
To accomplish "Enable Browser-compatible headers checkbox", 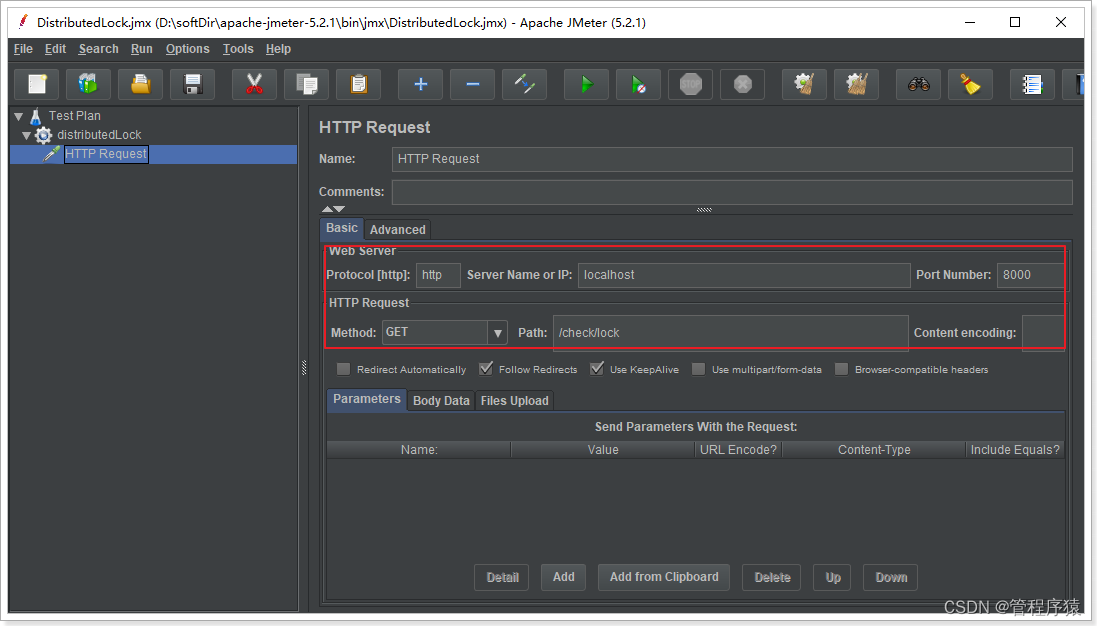I will (x=842, y=369).
